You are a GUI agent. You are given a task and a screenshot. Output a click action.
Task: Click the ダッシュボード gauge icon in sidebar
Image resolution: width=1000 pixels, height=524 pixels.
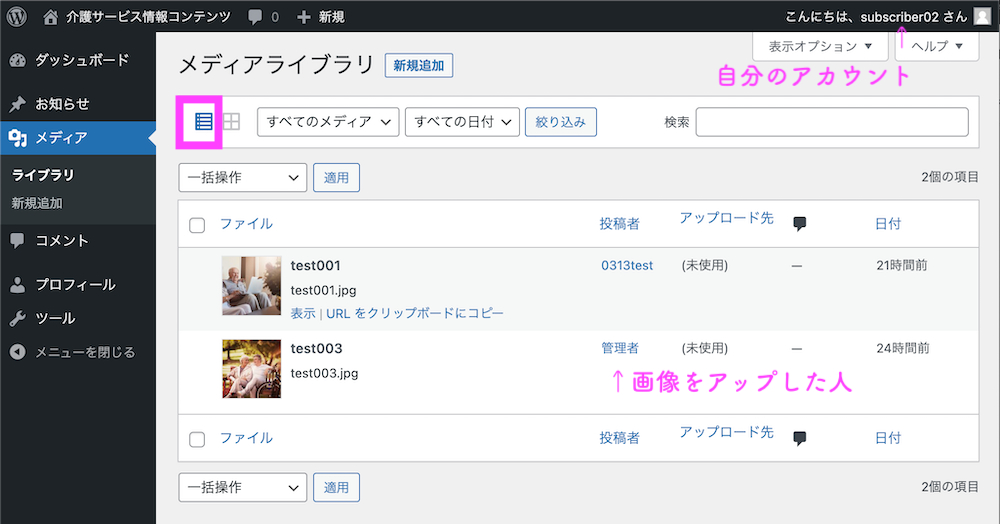click(x=18, y=61)
